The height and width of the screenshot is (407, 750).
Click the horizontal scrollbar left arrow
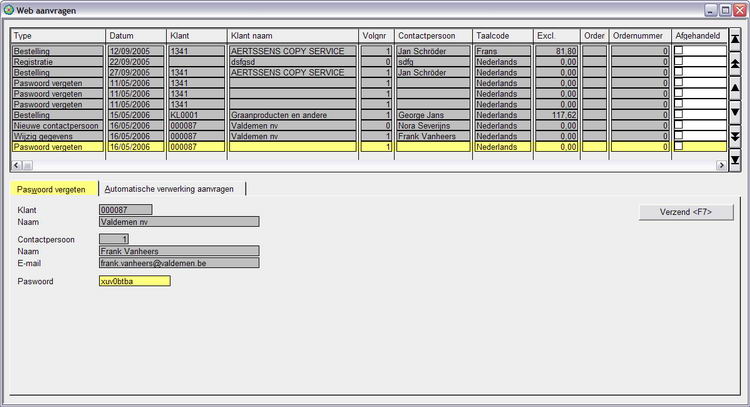(17, 165)
